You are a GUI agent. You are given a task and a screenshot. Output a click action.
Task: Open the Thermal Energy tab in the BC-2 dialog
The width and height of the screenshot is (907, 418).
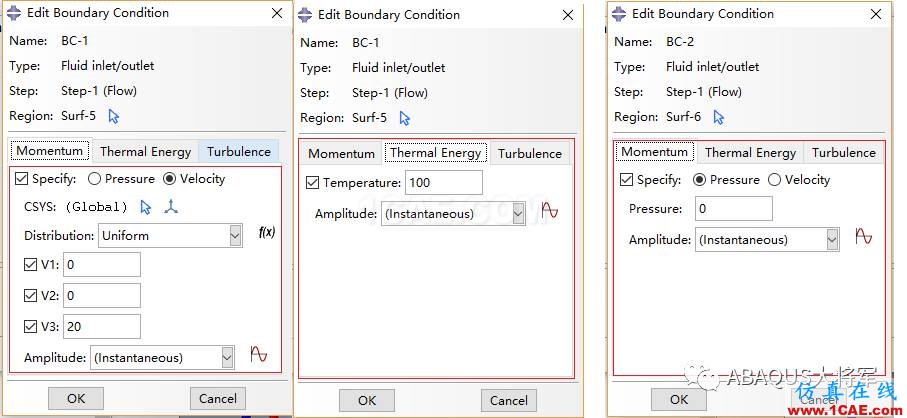750,153
